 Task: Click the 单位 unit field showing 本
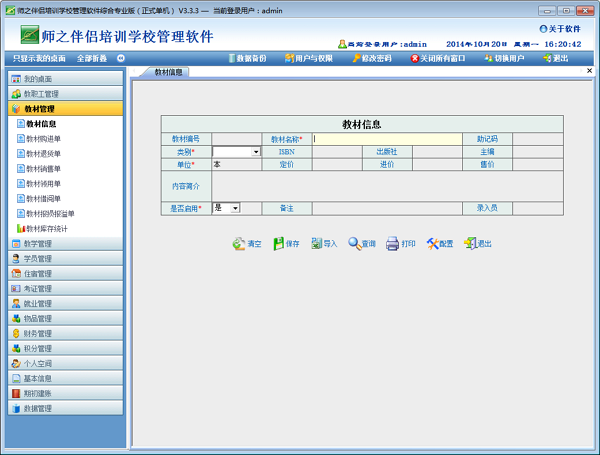[x=236, y=165]
